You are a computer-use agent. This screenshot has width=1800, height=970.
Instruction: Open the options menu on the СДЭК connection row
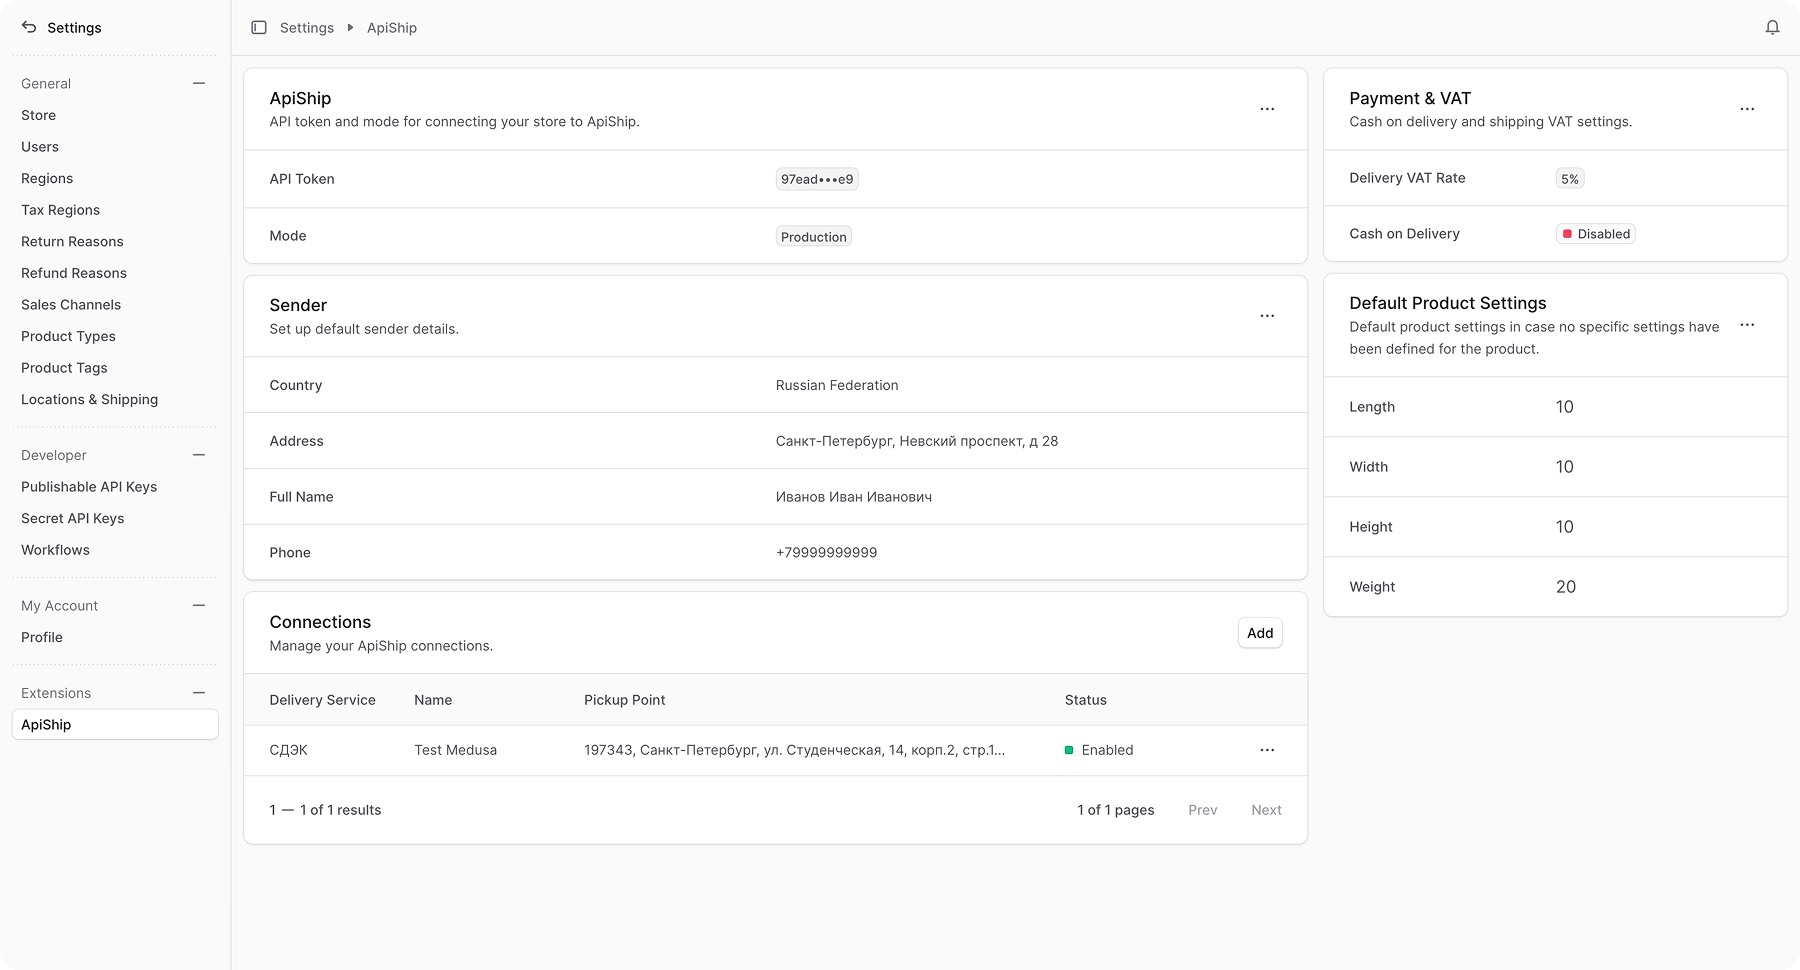coord(1267,750)
